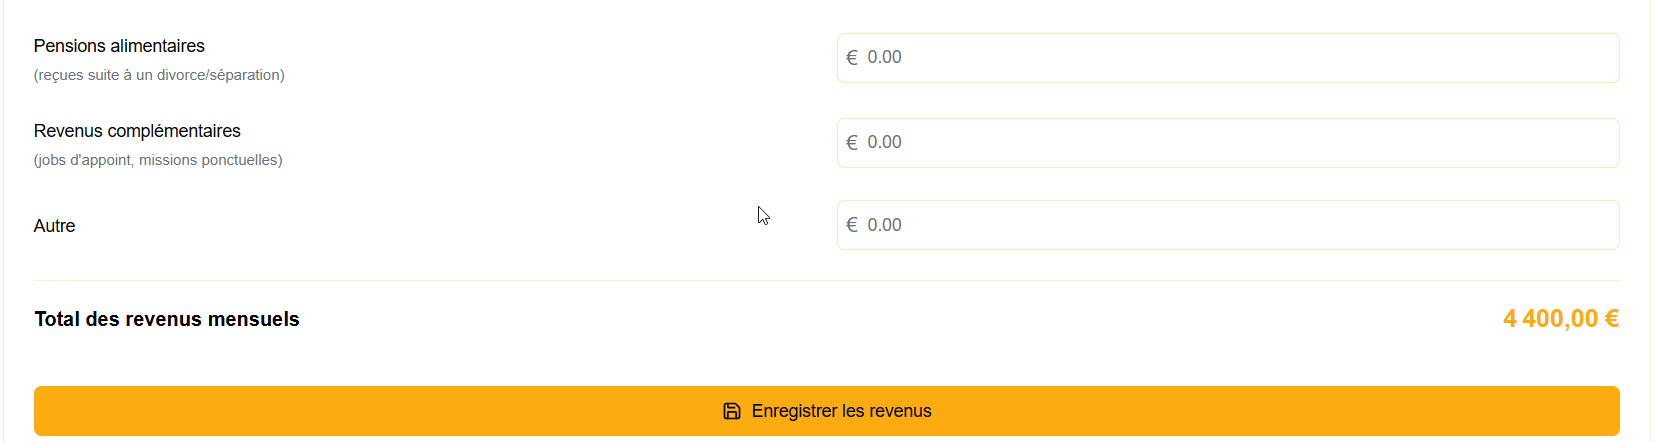
Task: Save income with Enregistrer les revenus button
Action: (827, 411)
